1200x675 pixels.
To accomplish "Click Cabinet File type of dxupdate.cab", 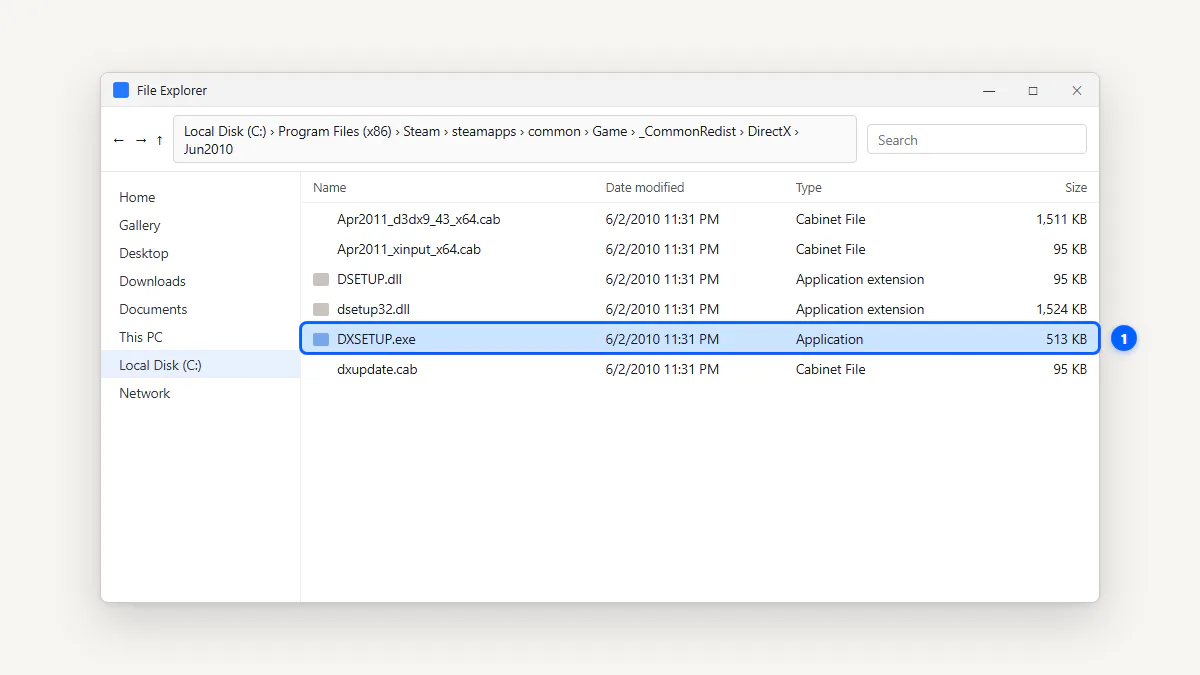I will pyautogui.click(x=831, y=369).
